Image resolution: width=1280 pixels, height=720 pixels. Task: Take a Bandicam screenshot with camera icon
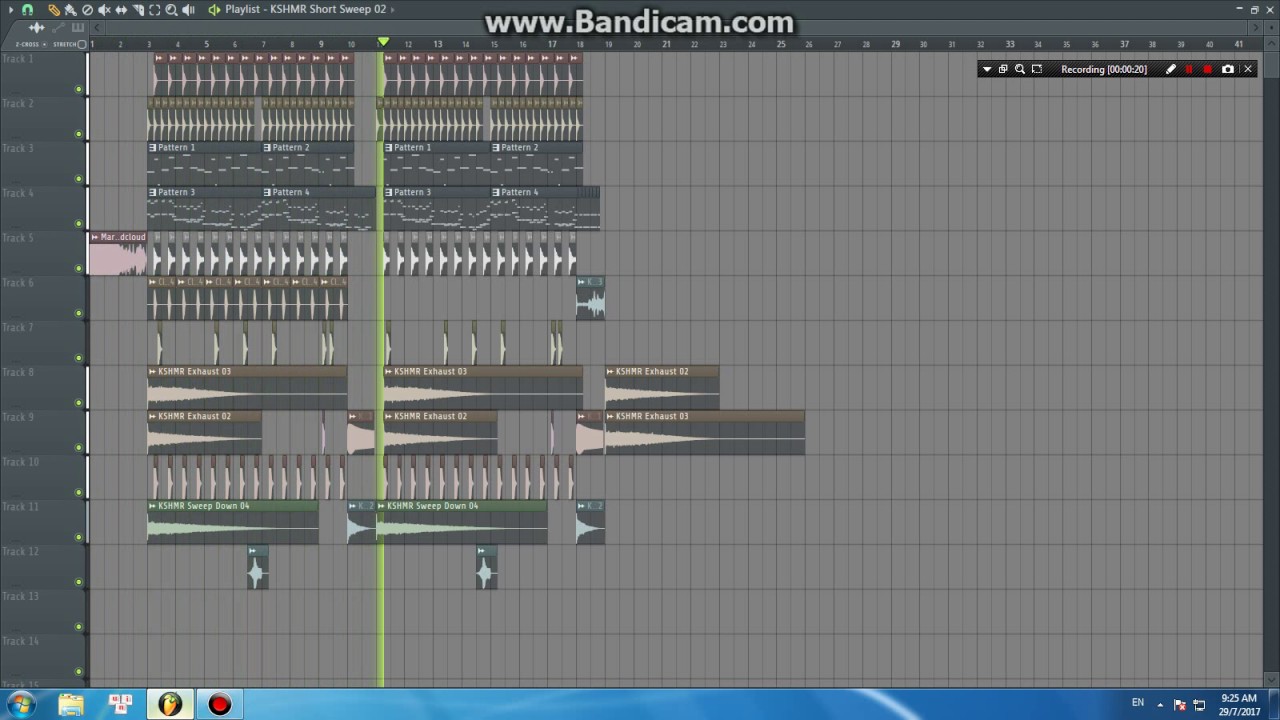[1228, 69]
